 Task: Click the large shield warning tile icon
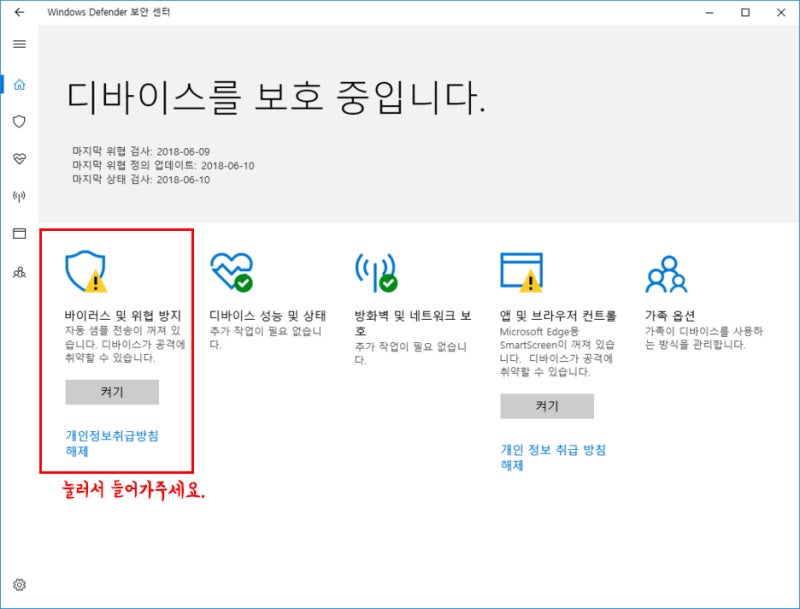point(86,271)
